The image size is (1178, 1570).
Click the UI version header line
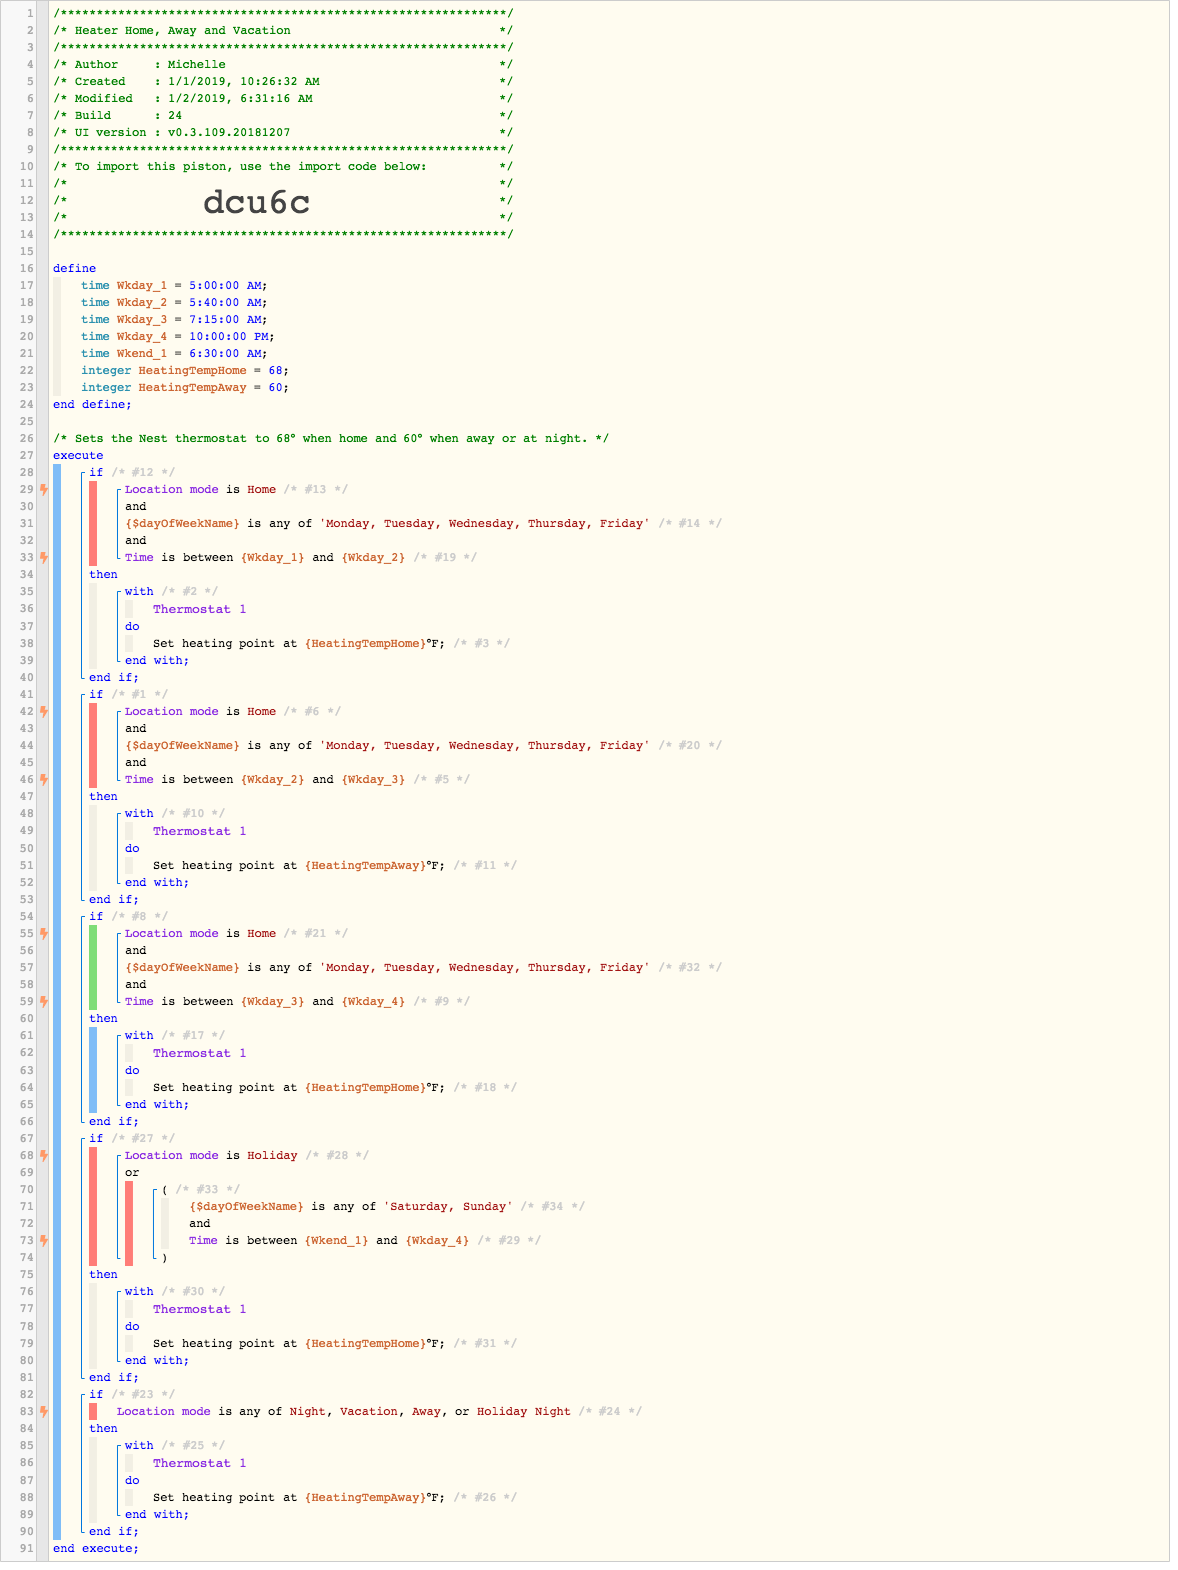pyautogui.click(x=283, y=132)
